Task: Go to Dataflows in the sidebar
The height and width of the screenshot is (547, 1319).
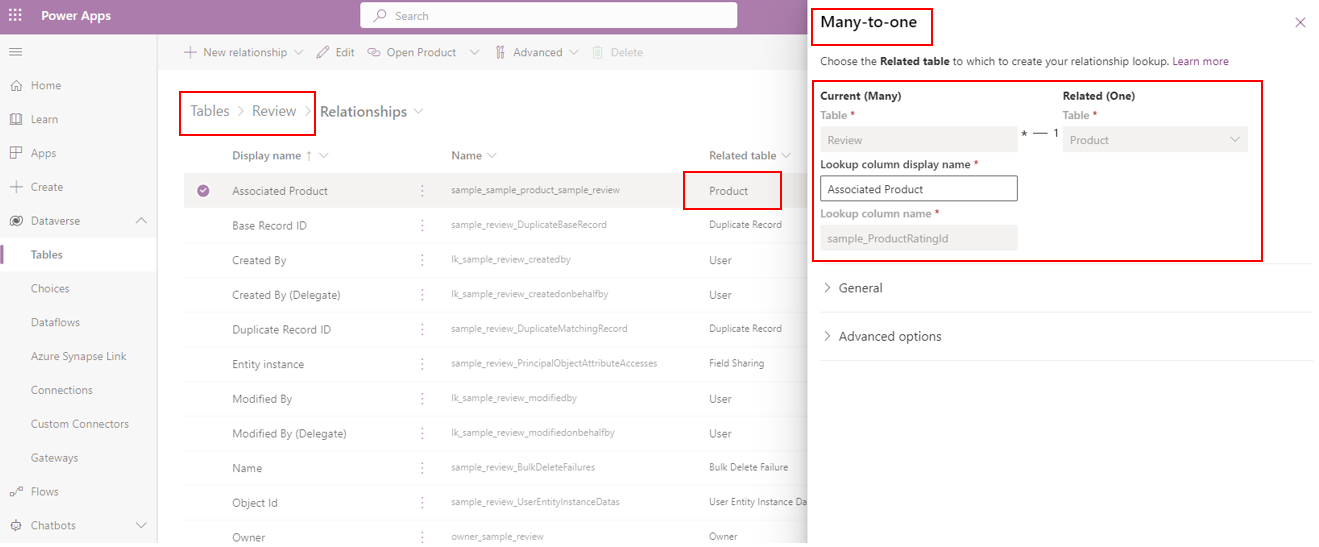Action: click(55, 323)
